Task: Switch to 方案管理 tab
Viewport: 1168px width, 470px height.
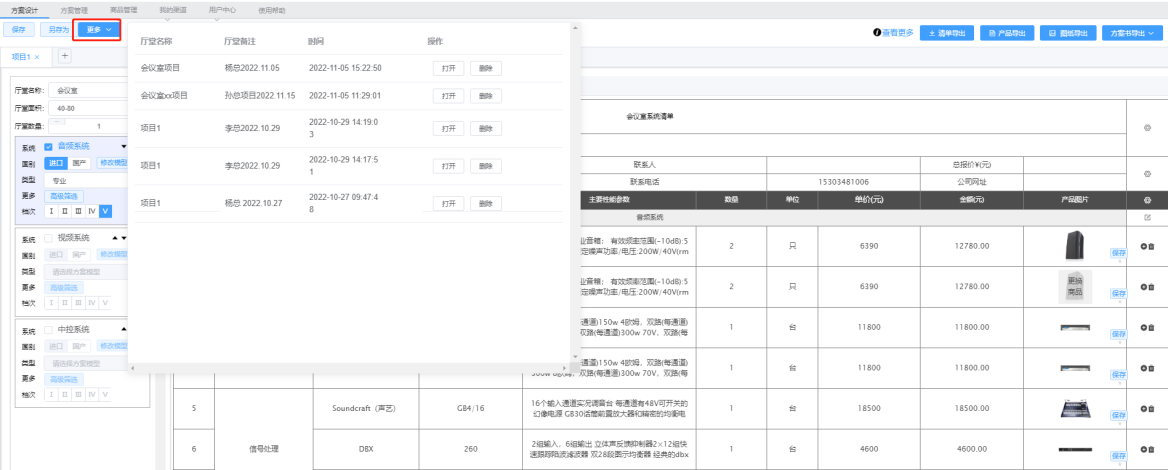Action: [74, 10]
